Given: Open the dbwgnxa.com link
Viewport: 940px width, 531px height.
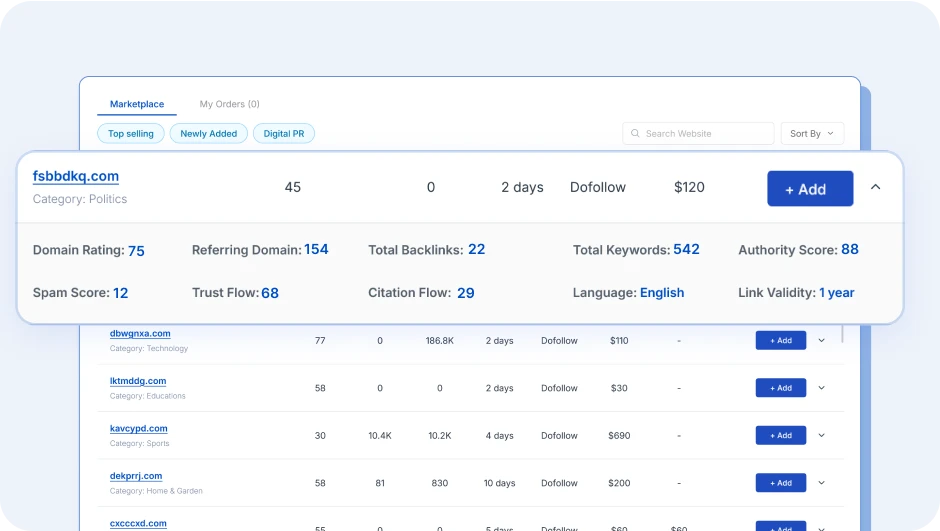Looking at the screenshot, I should click(140, 333).
